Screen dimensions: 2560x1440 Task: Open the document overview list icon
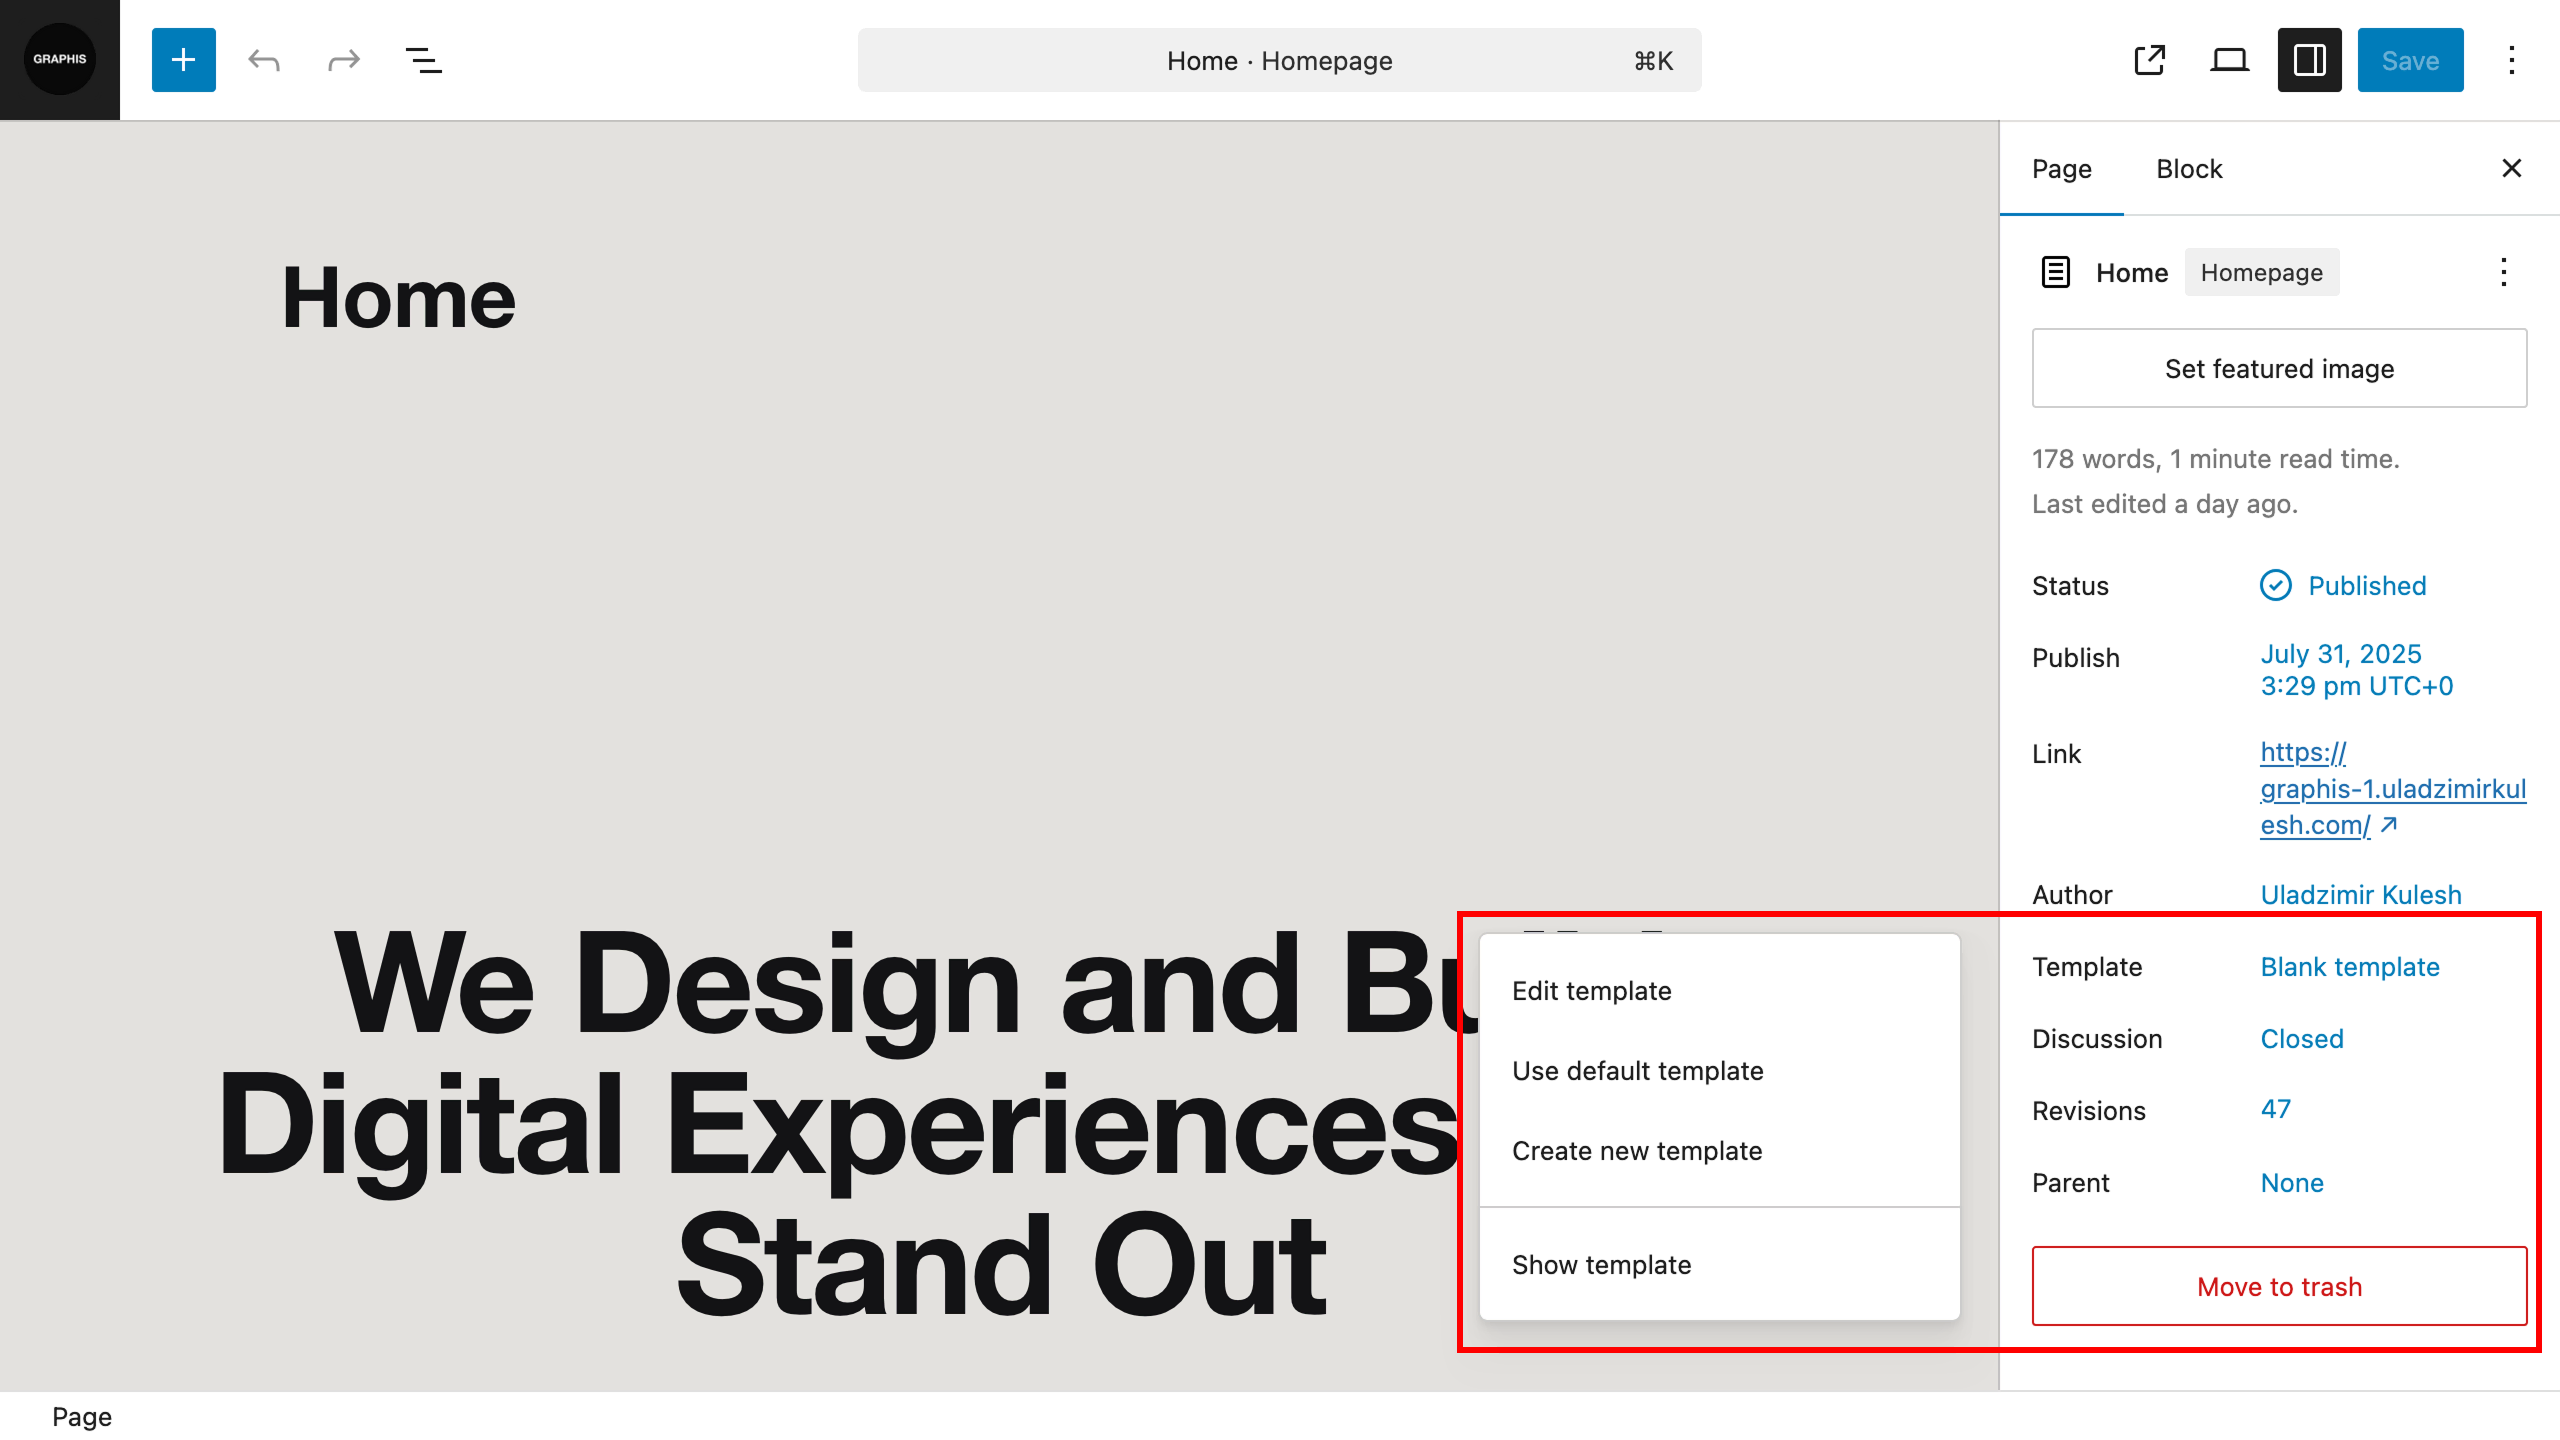click(423, 60)
